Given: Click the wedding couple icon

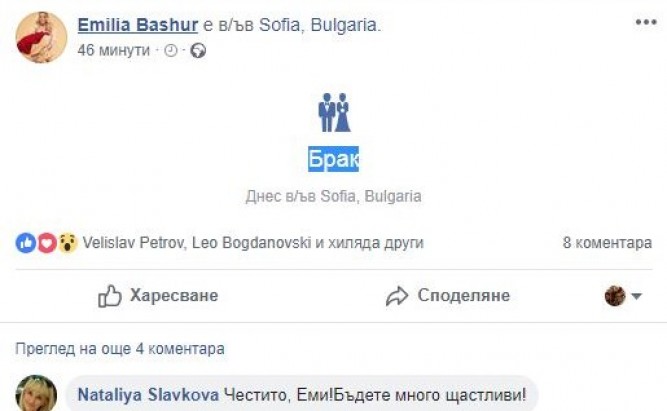Looking at the screenshot, I should pos(333,112).
